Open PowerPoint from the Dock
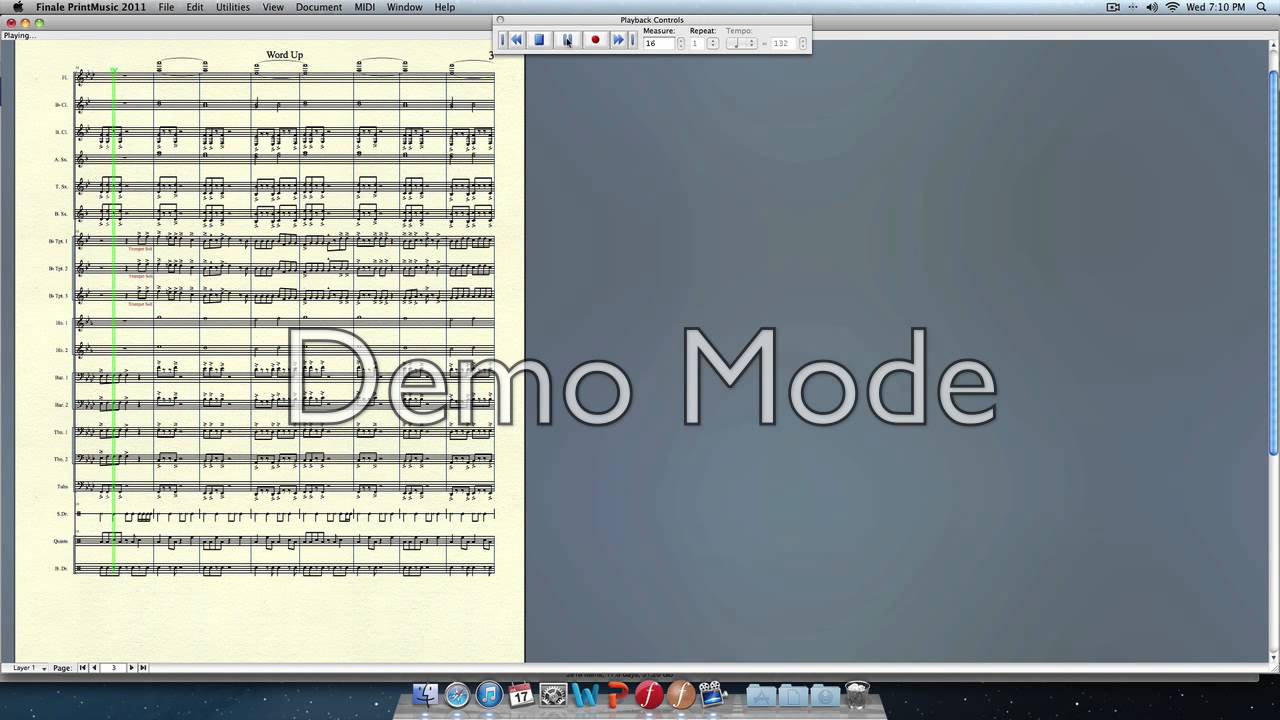Viewport: 1280px width, 720px height. (x=617, y=694)
